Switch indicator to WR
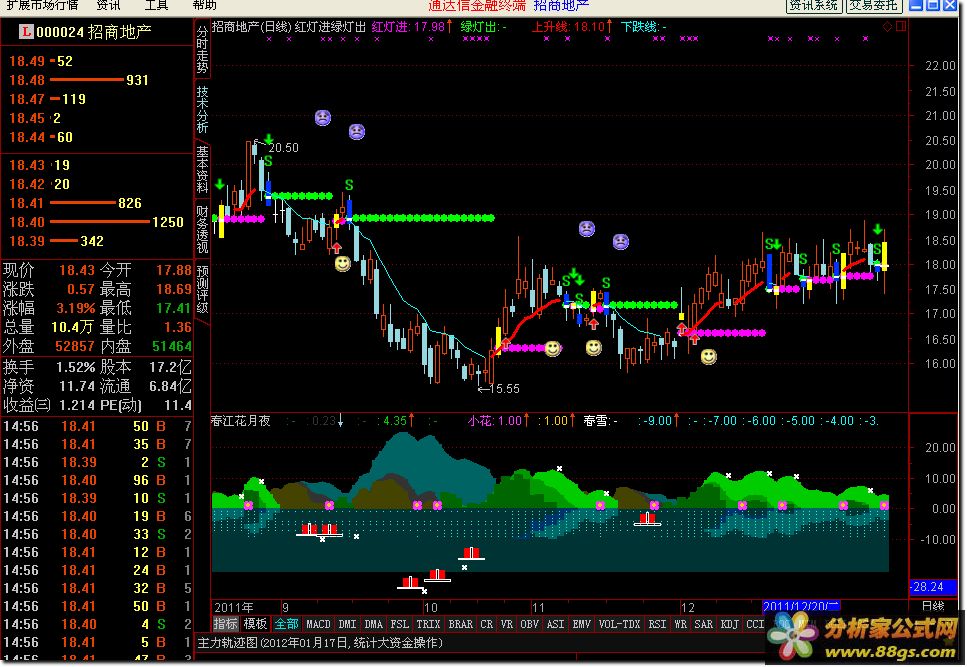Screen dimensions: 967x667 [x=680, y=624]
